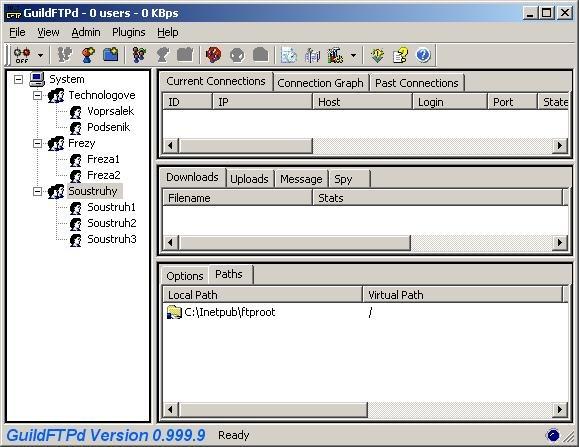Click the Login column header
This screenshot has width=579, height=447.
450,102
